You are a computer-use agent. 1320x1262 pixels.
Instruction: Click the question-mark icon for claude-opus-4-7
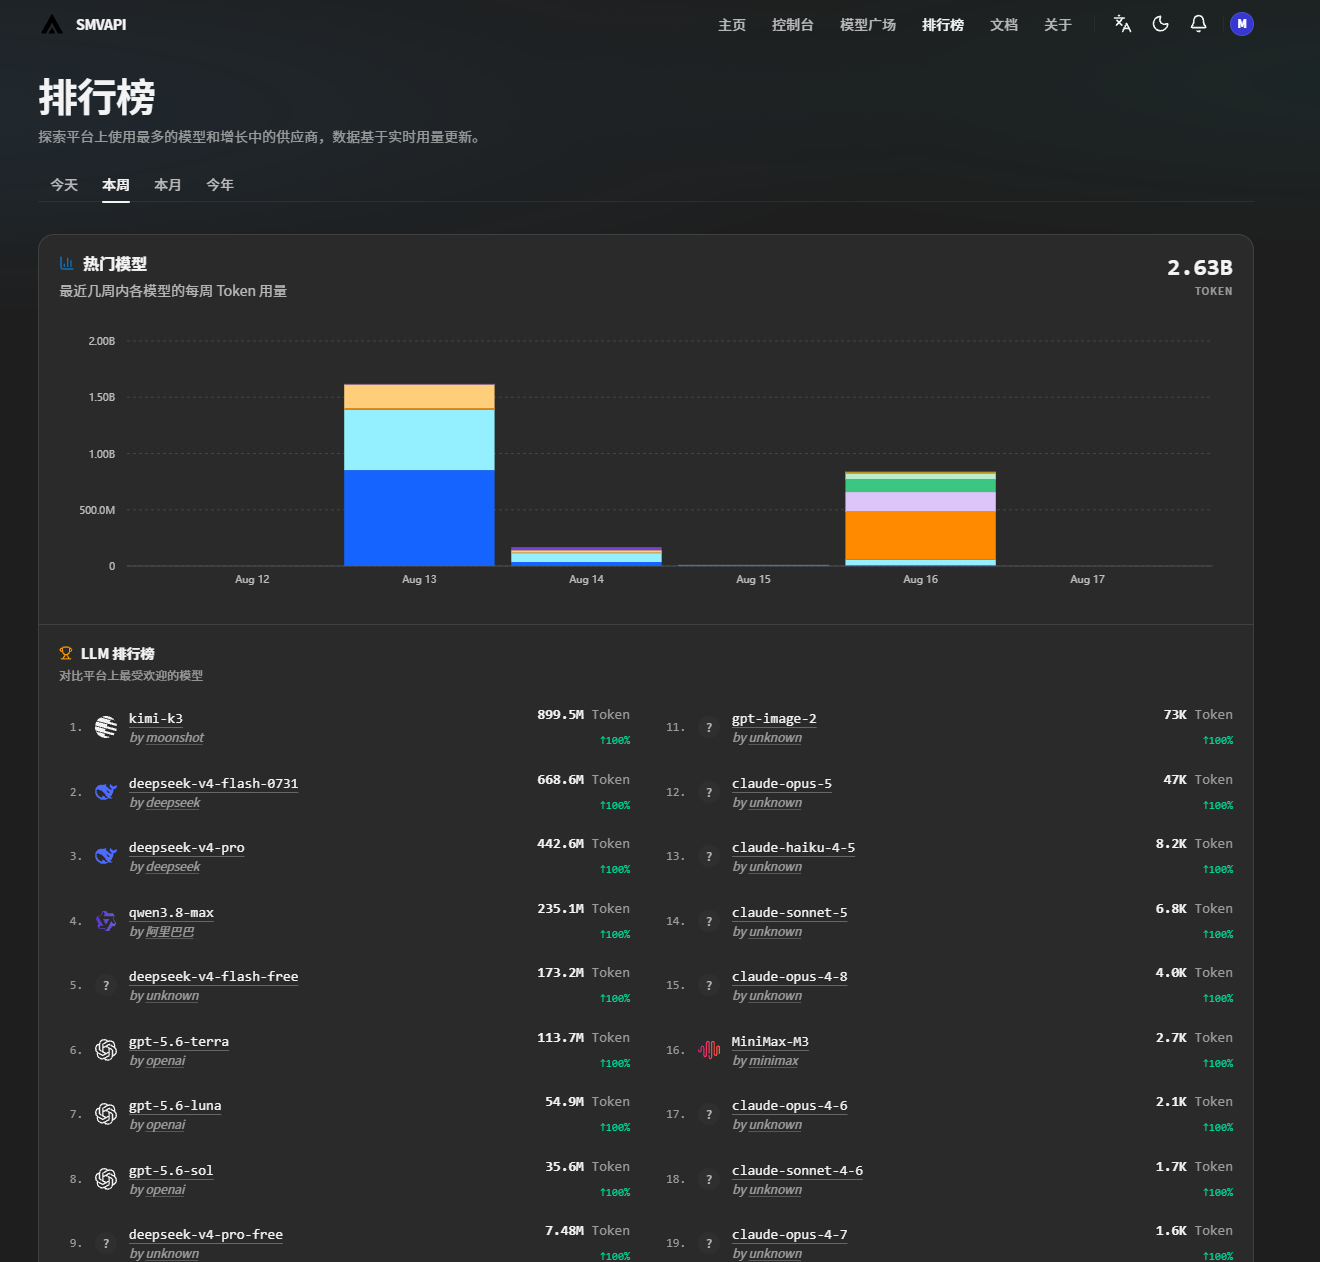click(x=709, y=1243)
